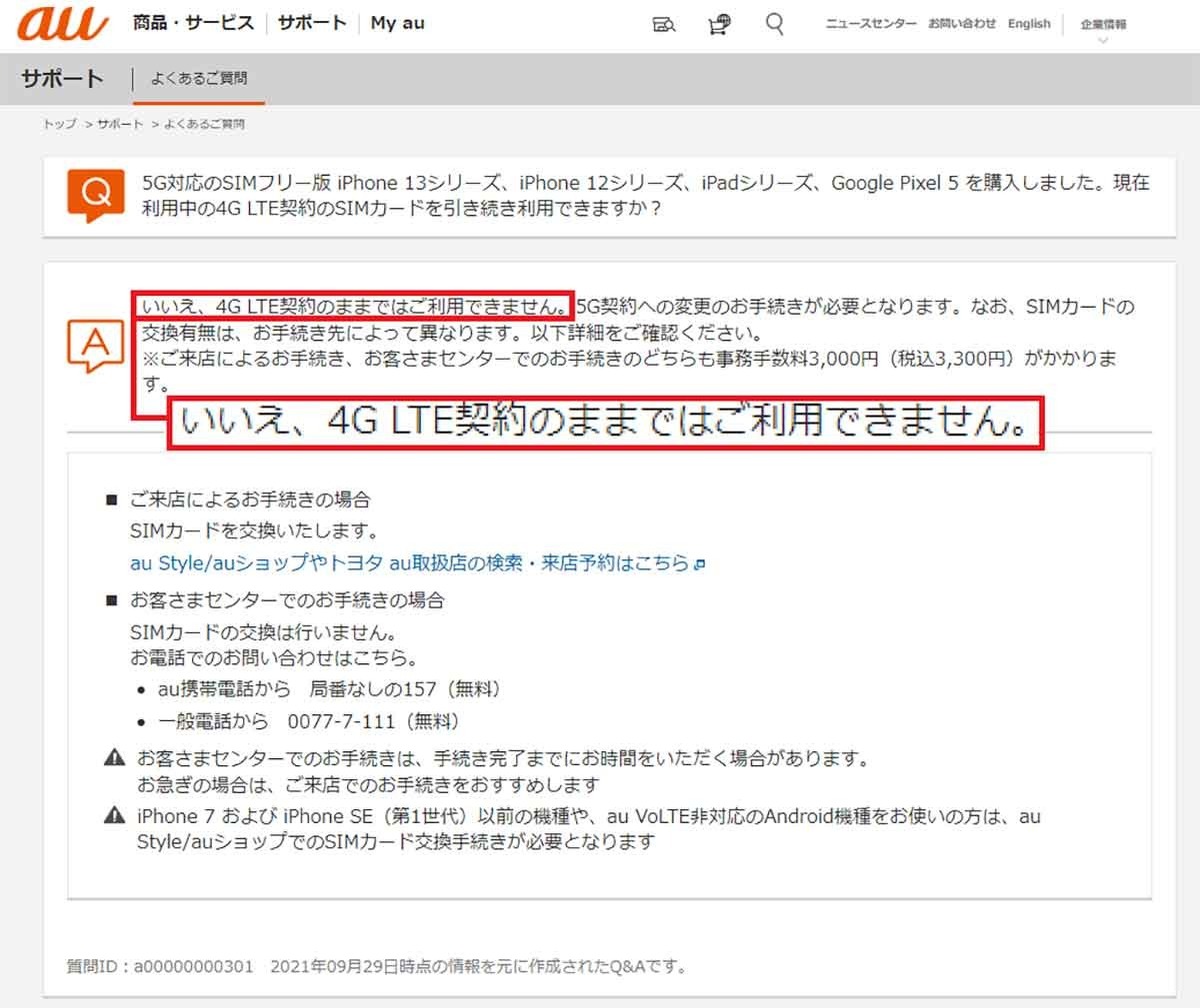Go to ニュースセンター
The image size is (1200, 1008).
pos(870,24)
